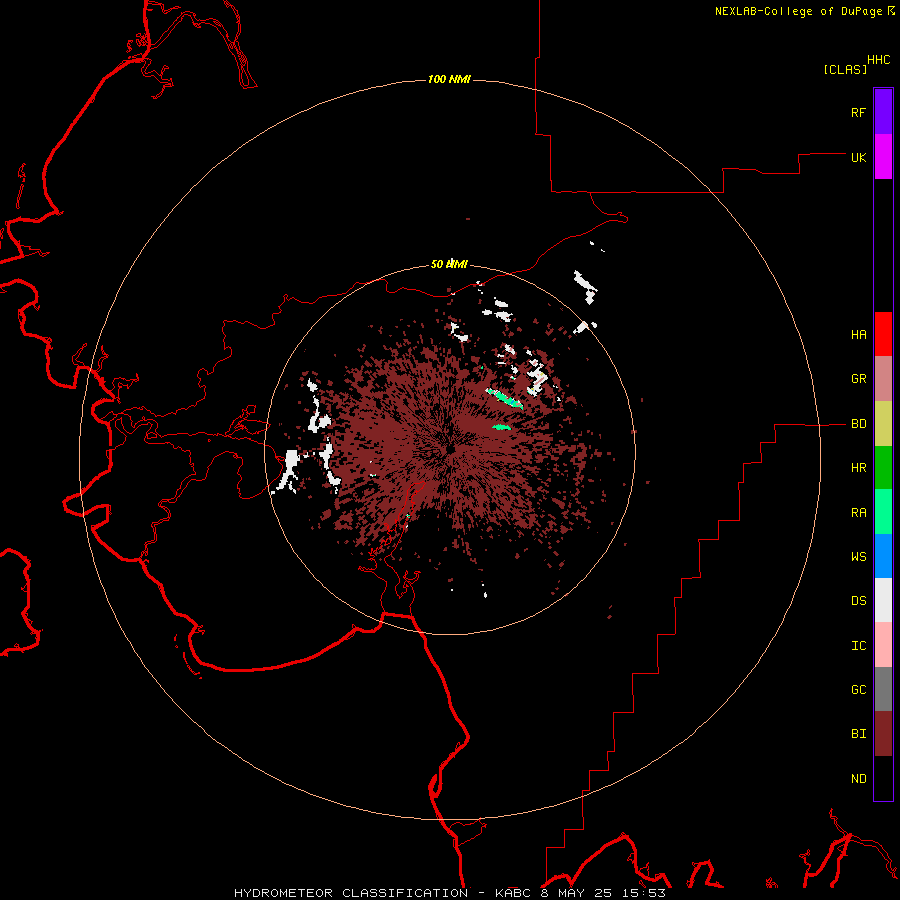Click the KABC station identifier
Viewport: 900px width, 900px height.
pos(513,893)
